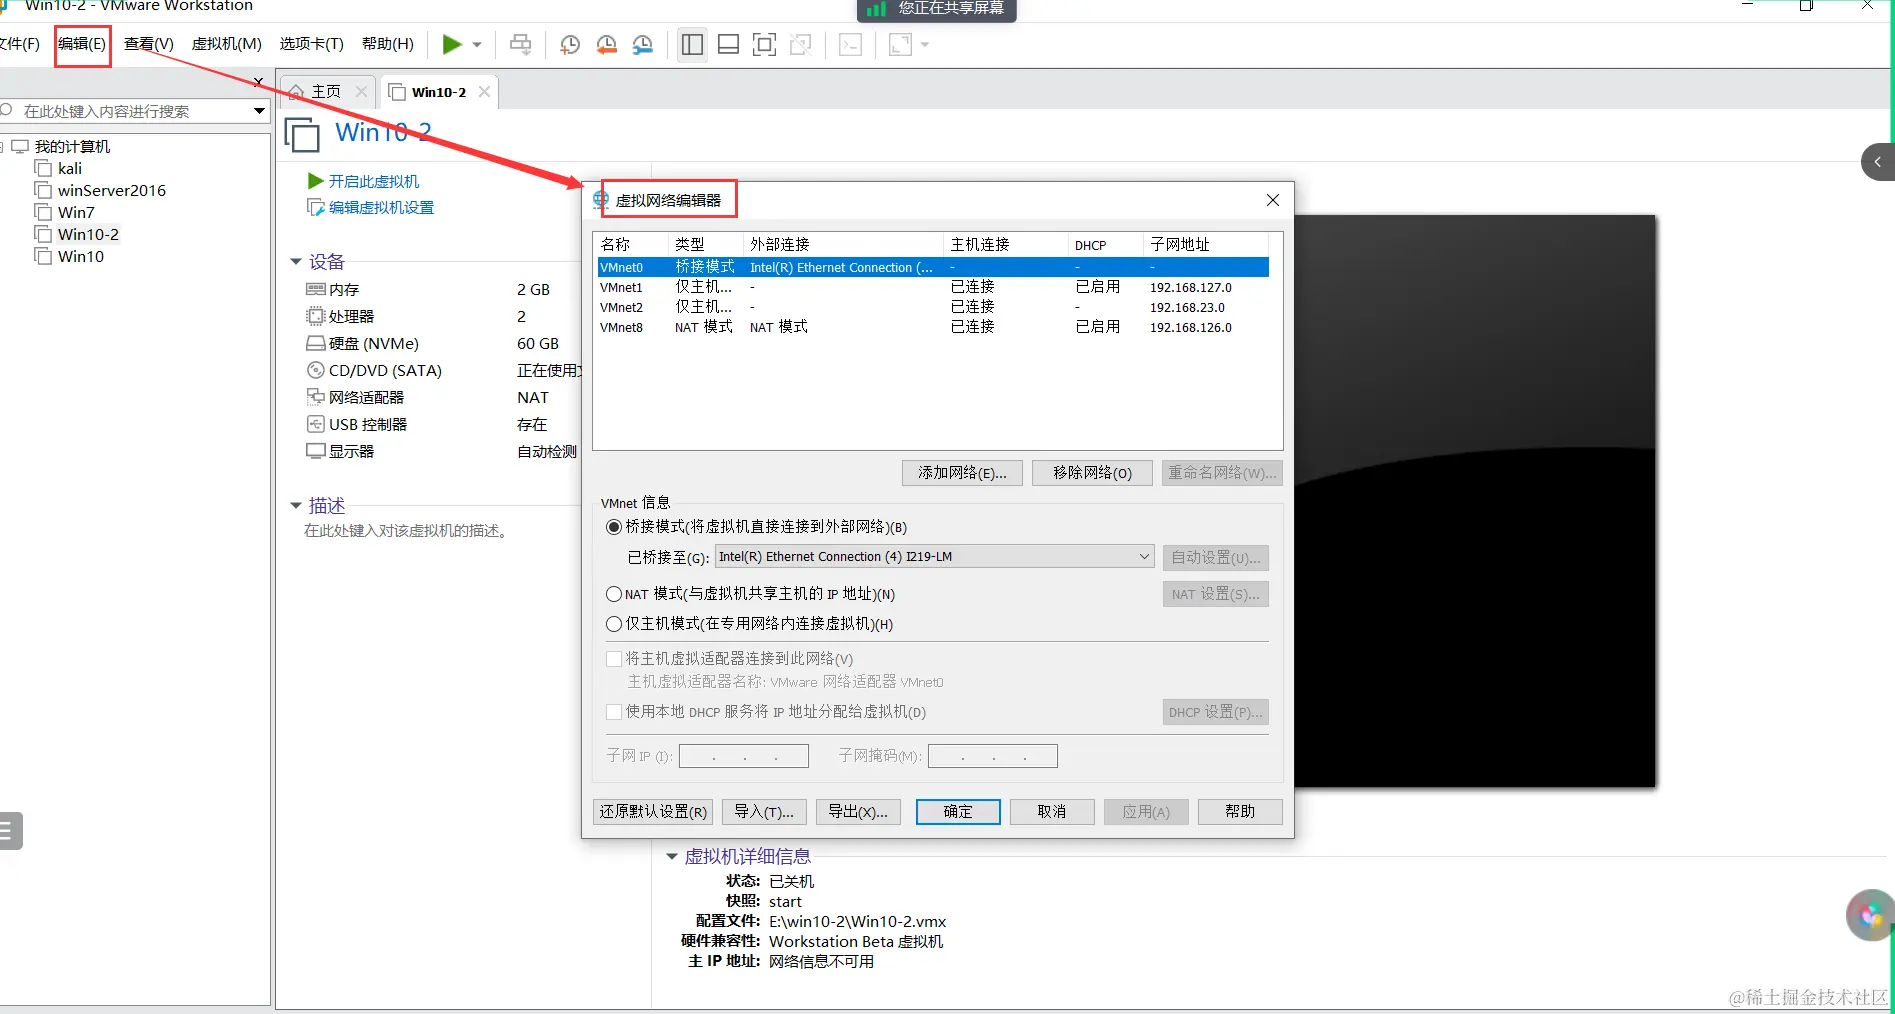Take a snapshot using the clock-plus toolbar icon
The height and width of the screenshot is (1014, 1895).
[570, 44]
